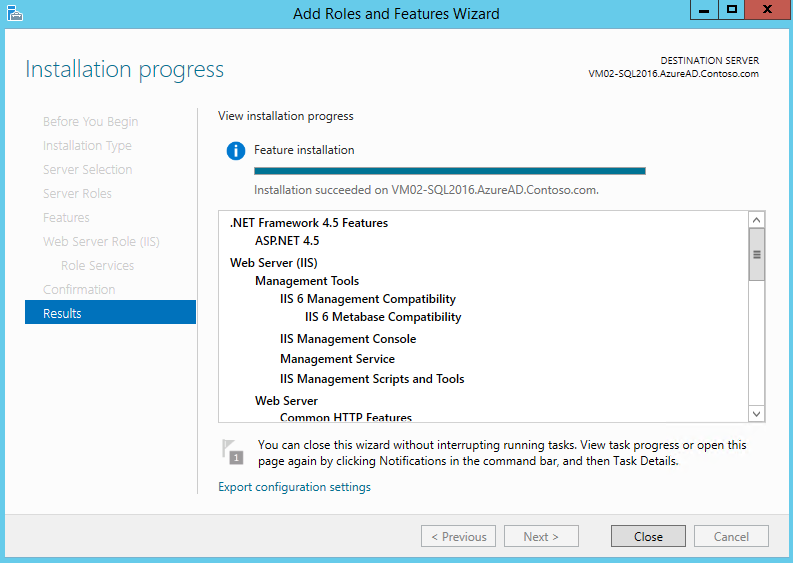This screenshot has height=563, width=793.
Task: Click 'Web Server (IIS)' in results list
Action: tap(274, 263)
